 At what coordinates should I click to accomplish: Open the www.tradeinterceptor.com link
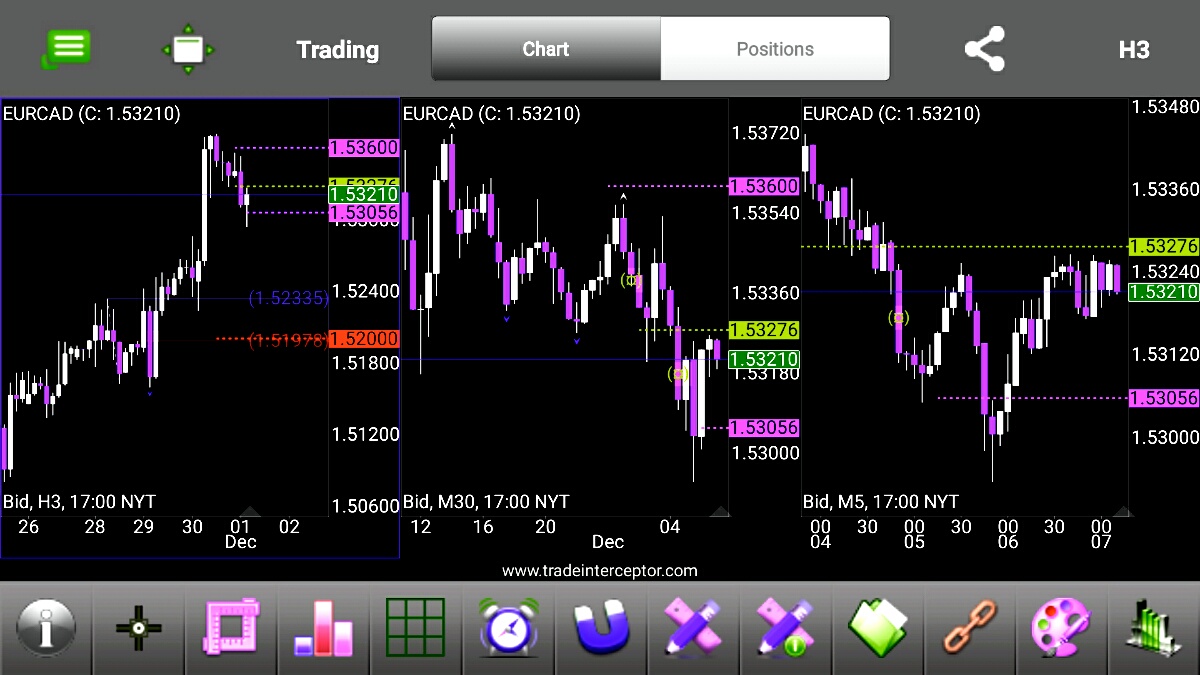point(600,571)
